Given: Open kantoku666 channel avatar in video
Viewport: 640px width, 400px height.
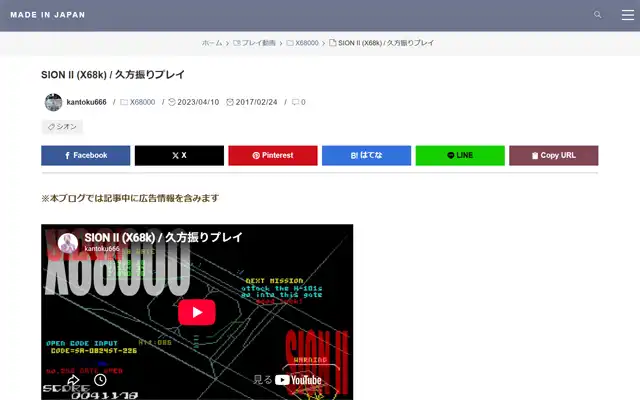Looking at the screenshot, I should click(68, 243).
